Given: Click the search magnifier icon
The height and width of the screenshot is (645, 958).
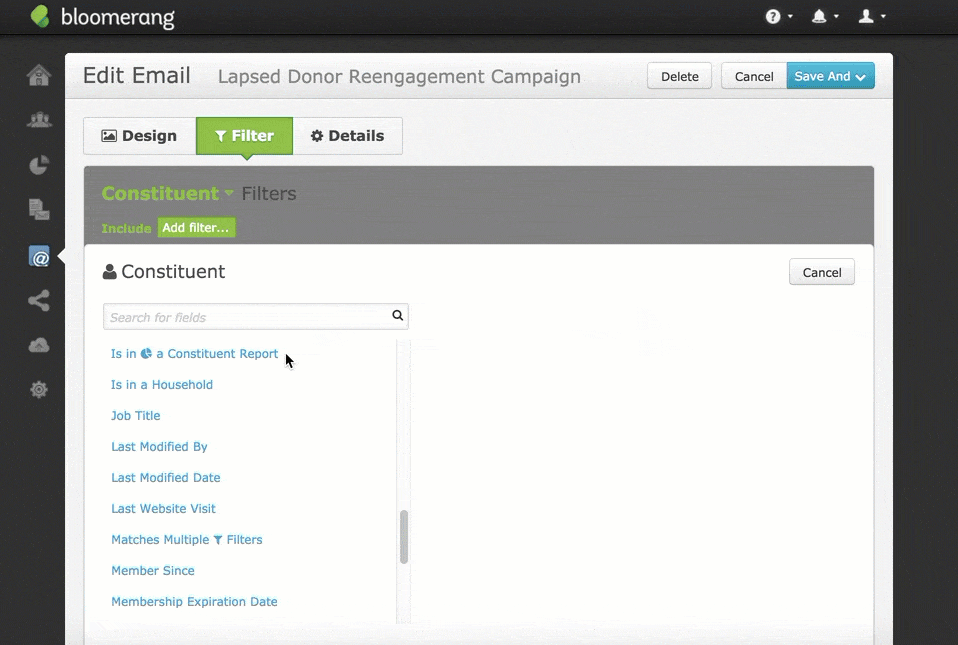Looking at the screenshot, I should click(397, 316).
